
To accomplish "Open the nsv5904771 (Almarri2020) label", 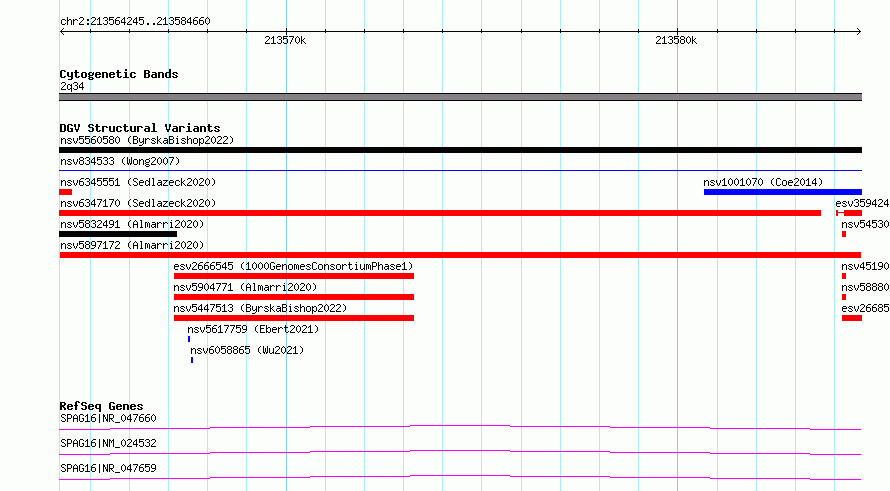I will [245, 287].
